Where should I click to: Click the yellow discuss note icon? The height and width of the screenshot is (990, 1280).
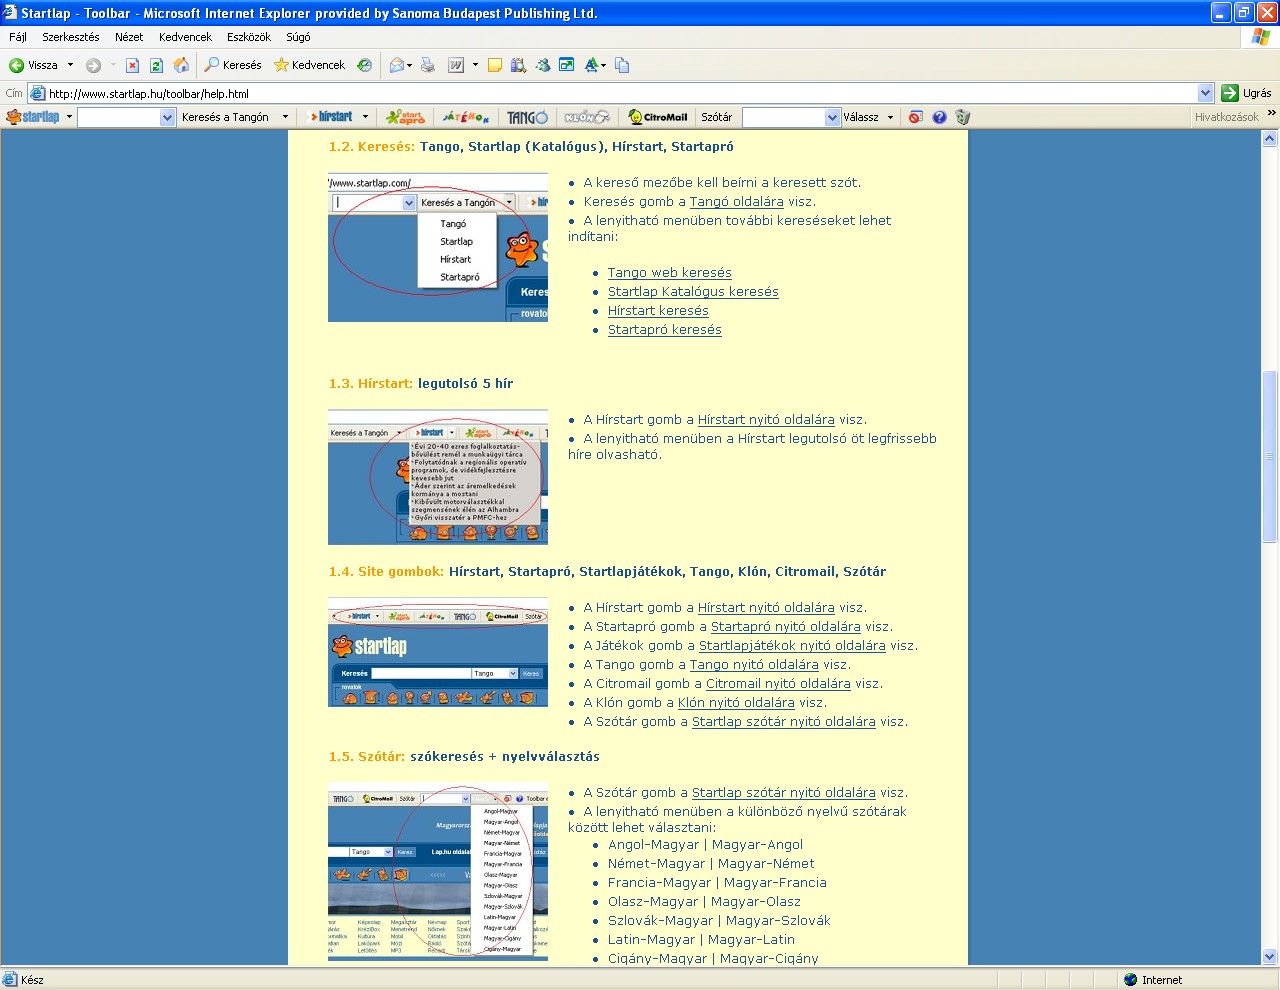tap(494, 65)
